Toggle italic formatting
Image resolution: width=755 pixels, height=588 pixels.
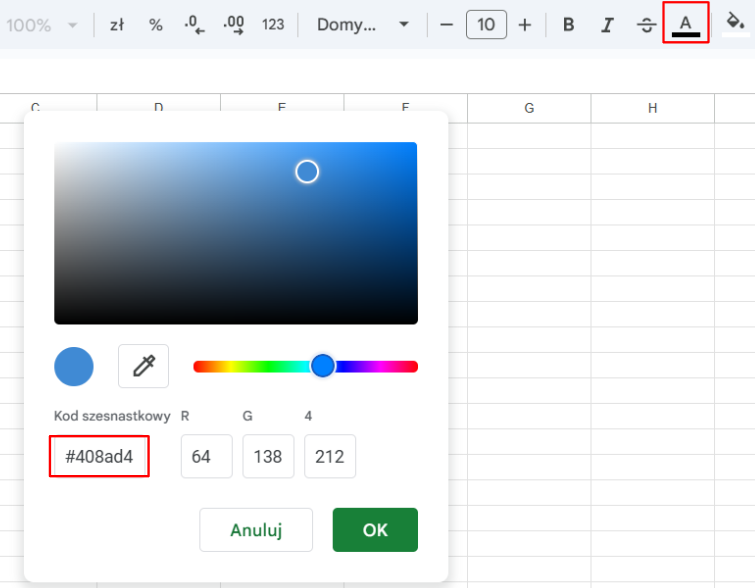tap(607, 25)
